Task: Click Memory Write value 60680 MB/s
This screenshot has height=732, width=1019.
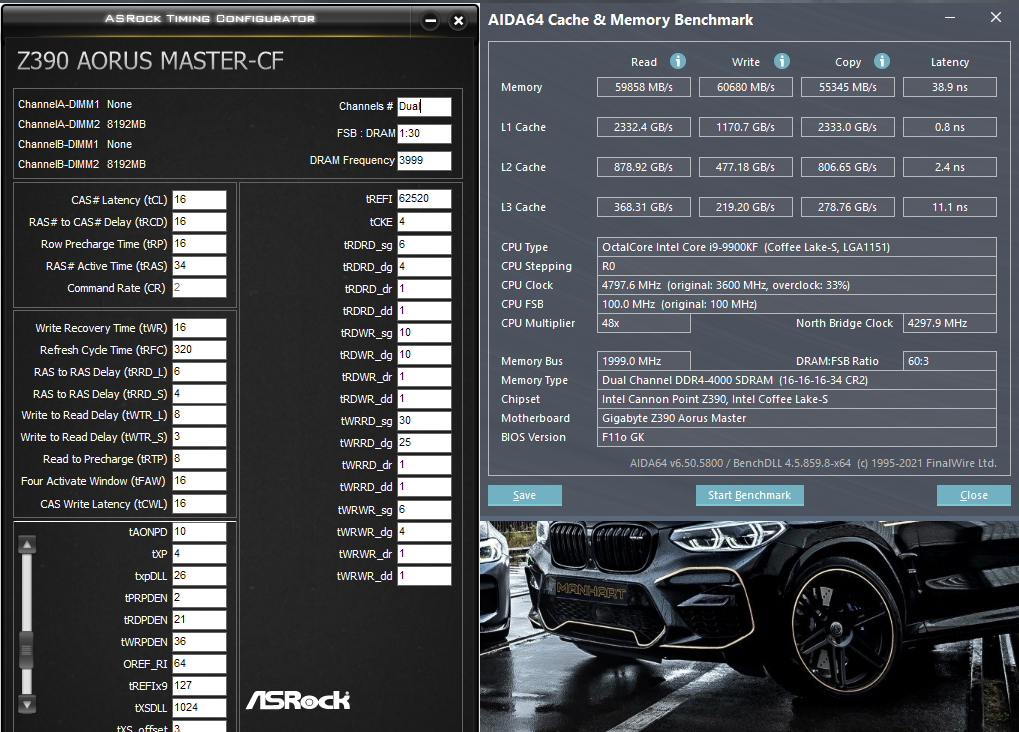Action: click(746, 87)
